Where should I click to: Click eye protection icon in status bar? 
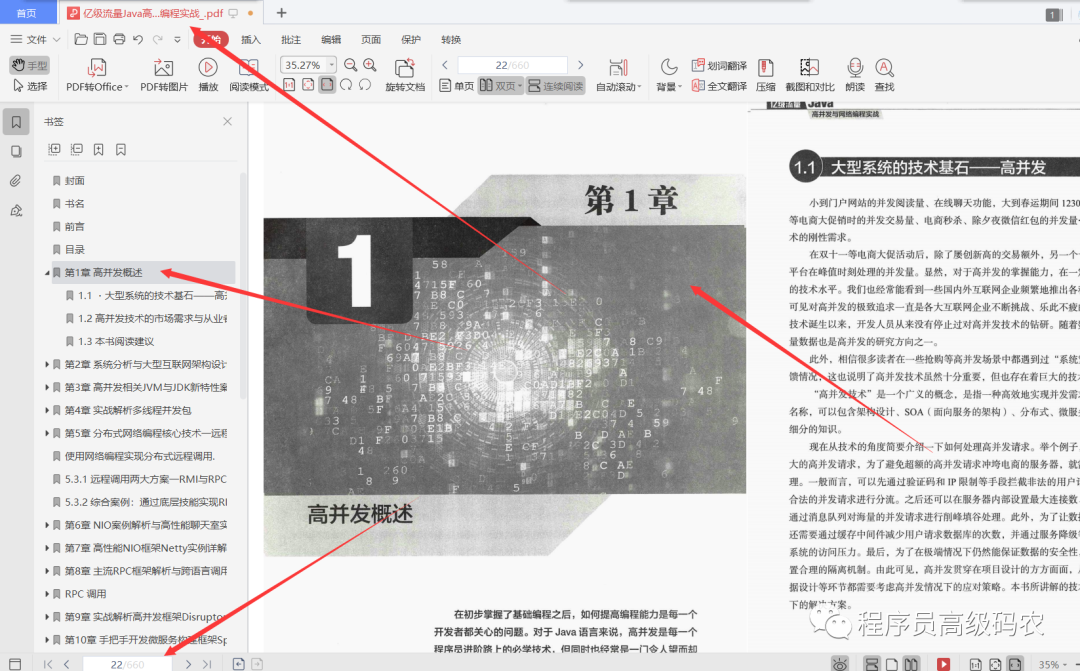(840, 664)
